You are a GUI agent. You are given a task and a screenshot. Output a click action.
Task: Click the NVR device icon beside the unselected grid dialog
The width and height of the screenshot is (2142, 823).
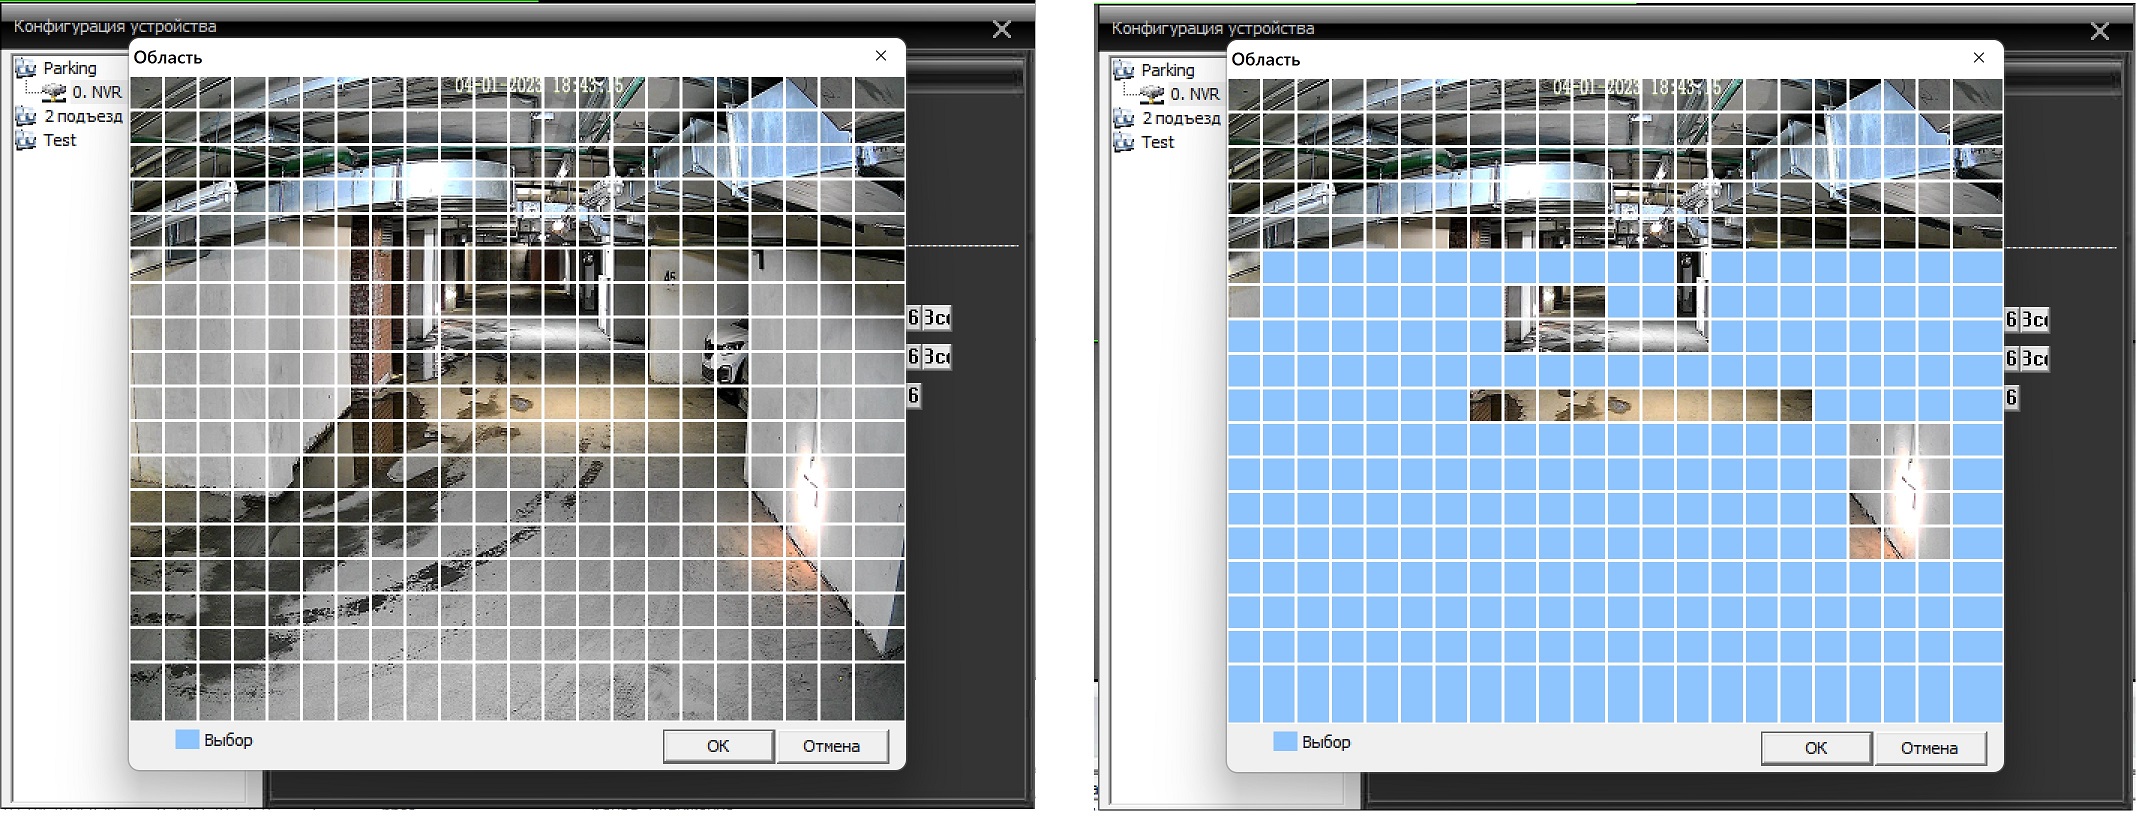(x=53, y=92)
